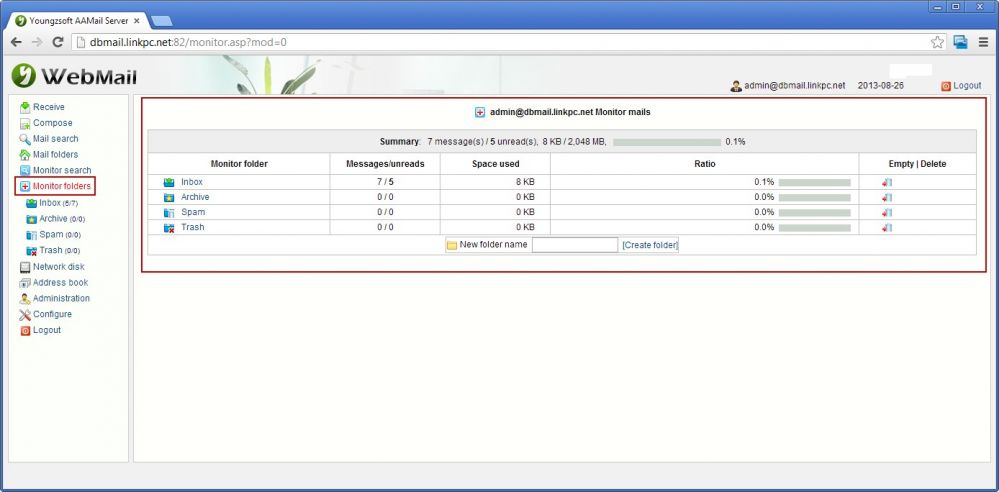Open Monitor search link
999x492 pixels.
(62, 171)
